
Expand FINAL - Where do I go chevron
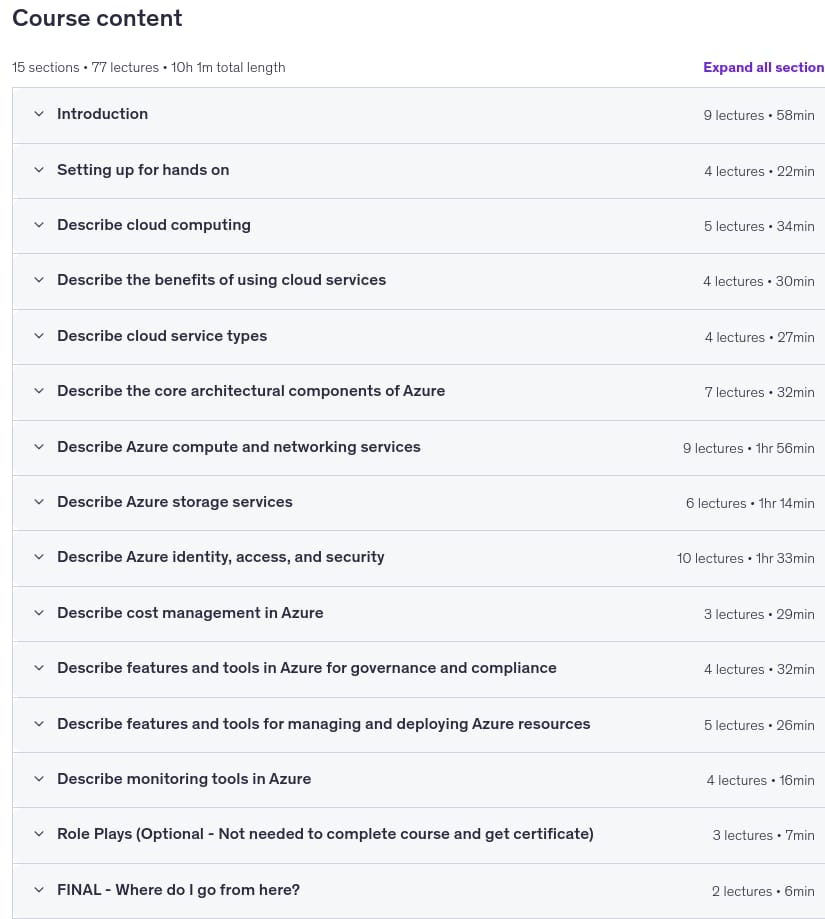[39, 890]
